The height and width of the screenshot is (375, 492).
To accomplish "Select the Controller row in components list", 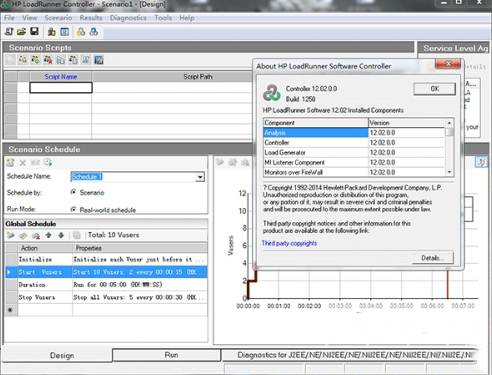I will pos(354,142).
